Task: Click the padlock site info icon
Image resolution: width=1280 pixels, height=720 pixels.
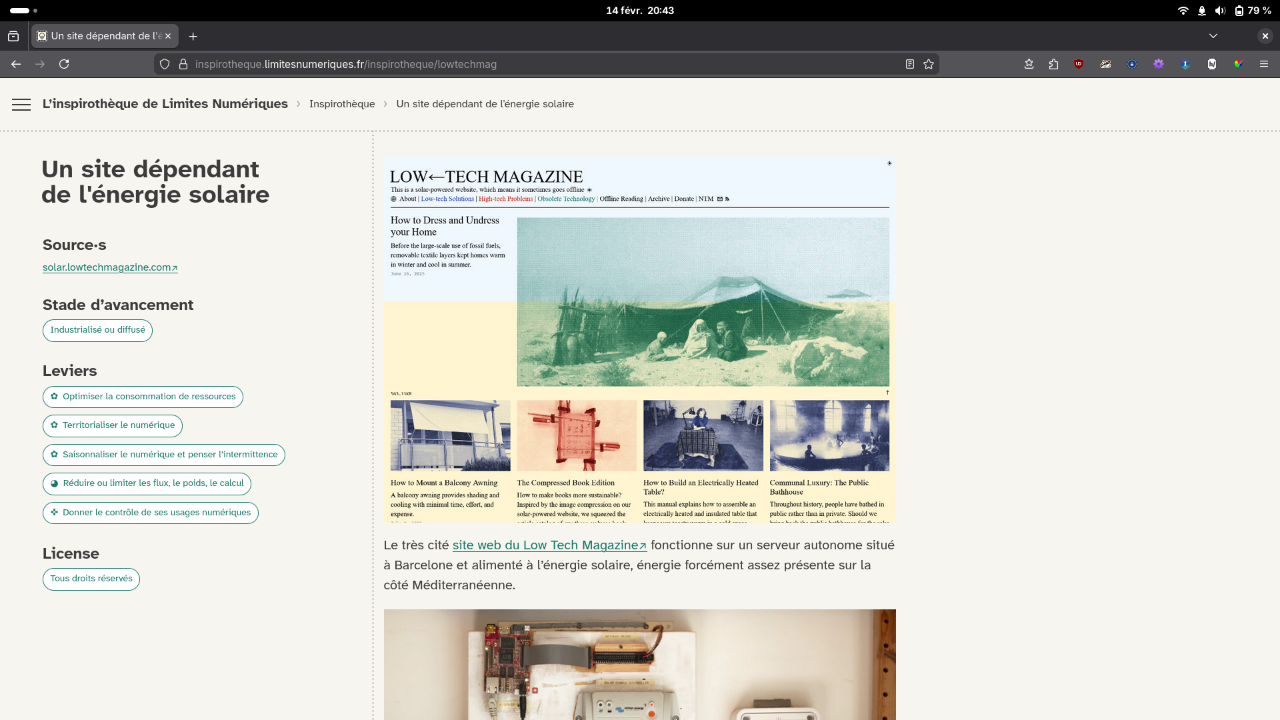Action: (183, 64)
